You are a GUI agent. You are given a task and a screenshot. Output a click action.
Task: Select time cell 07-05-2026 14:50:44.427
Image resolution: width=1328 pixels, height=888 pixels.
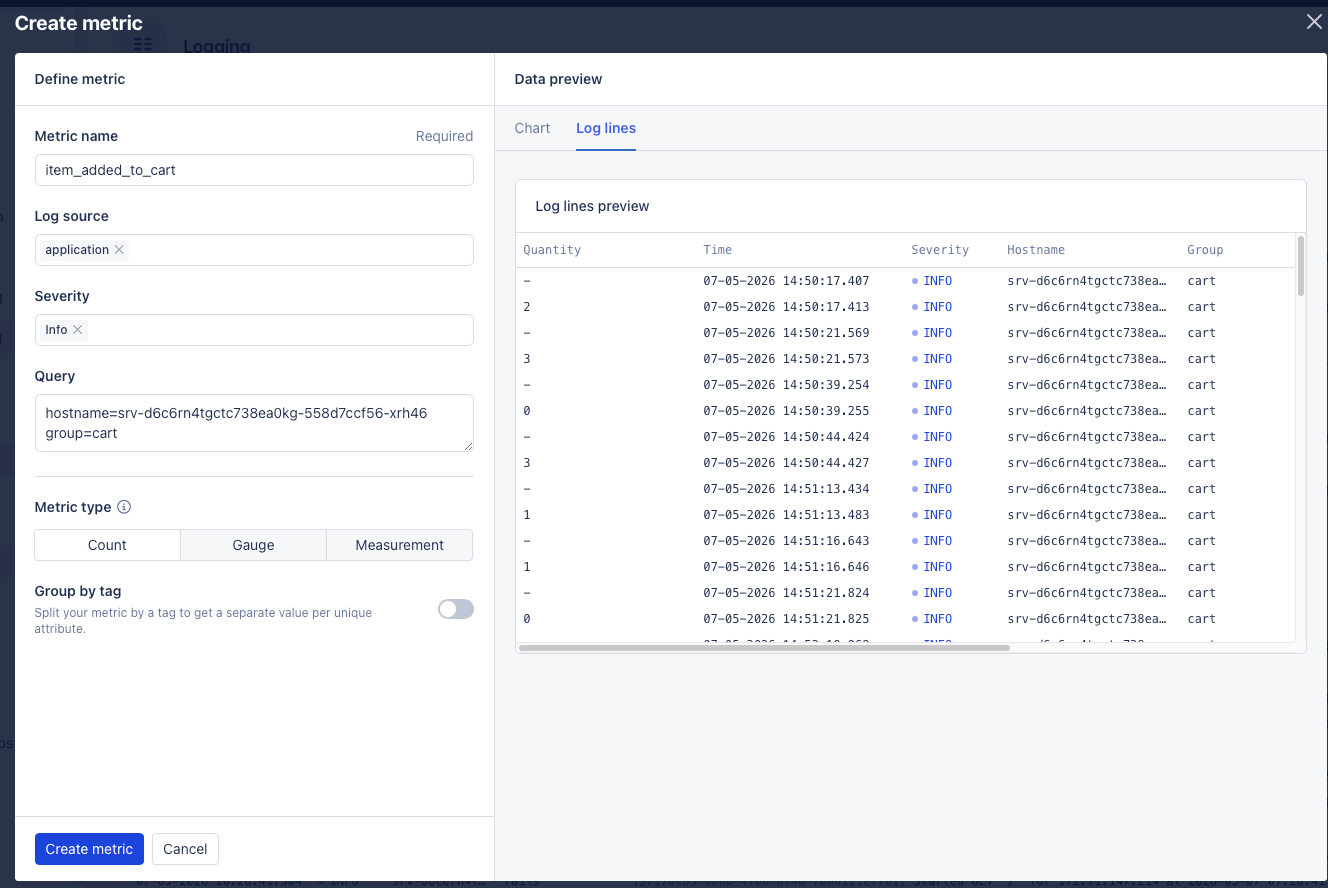click(786, 463)
